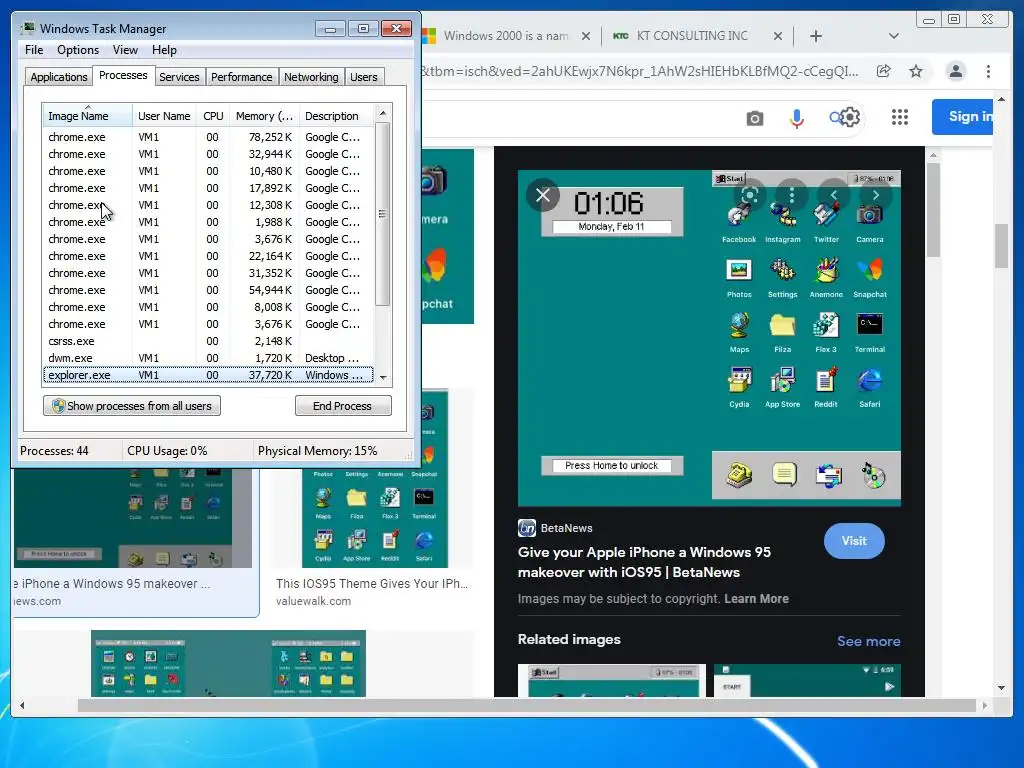Sort processes by Memory column header

point(264,116)
